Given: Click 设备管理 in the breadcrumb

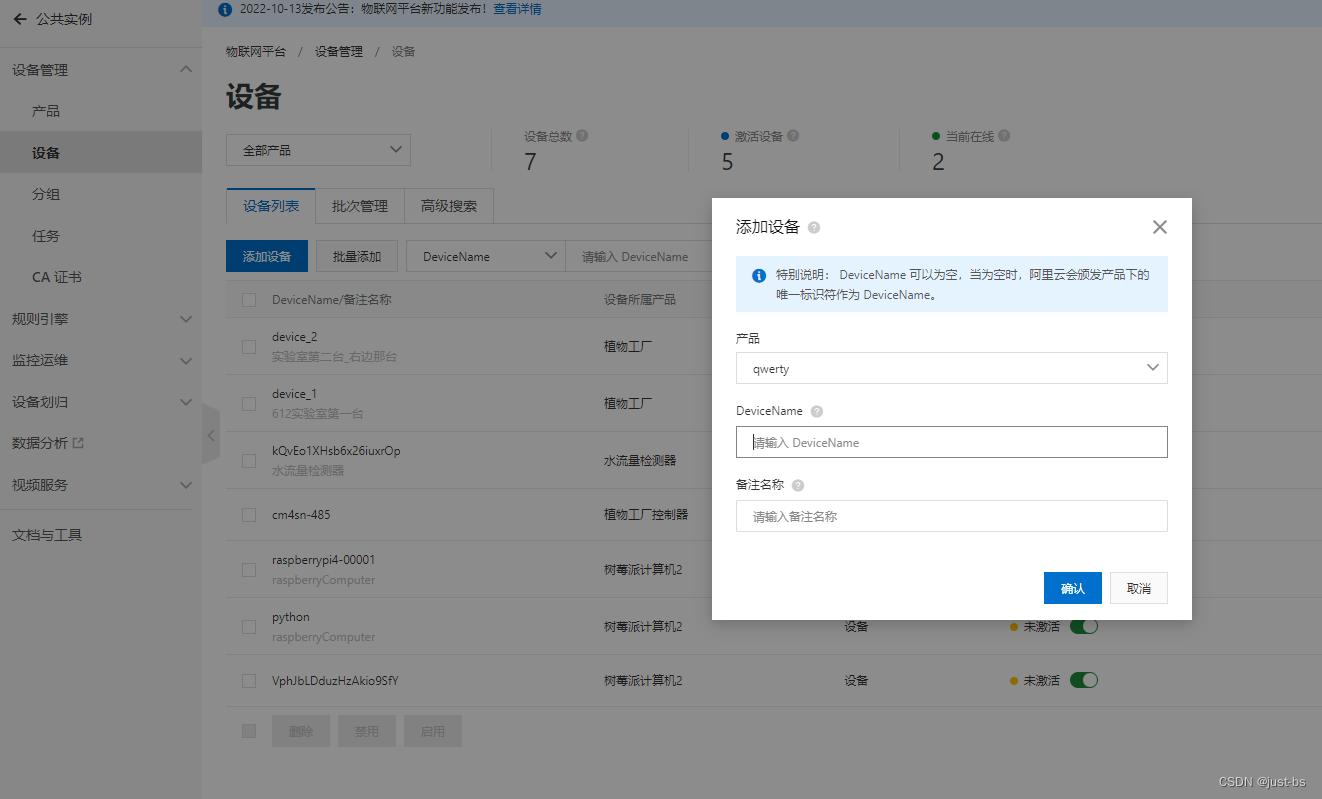Looking at the screenshot, I should point(339,51).
